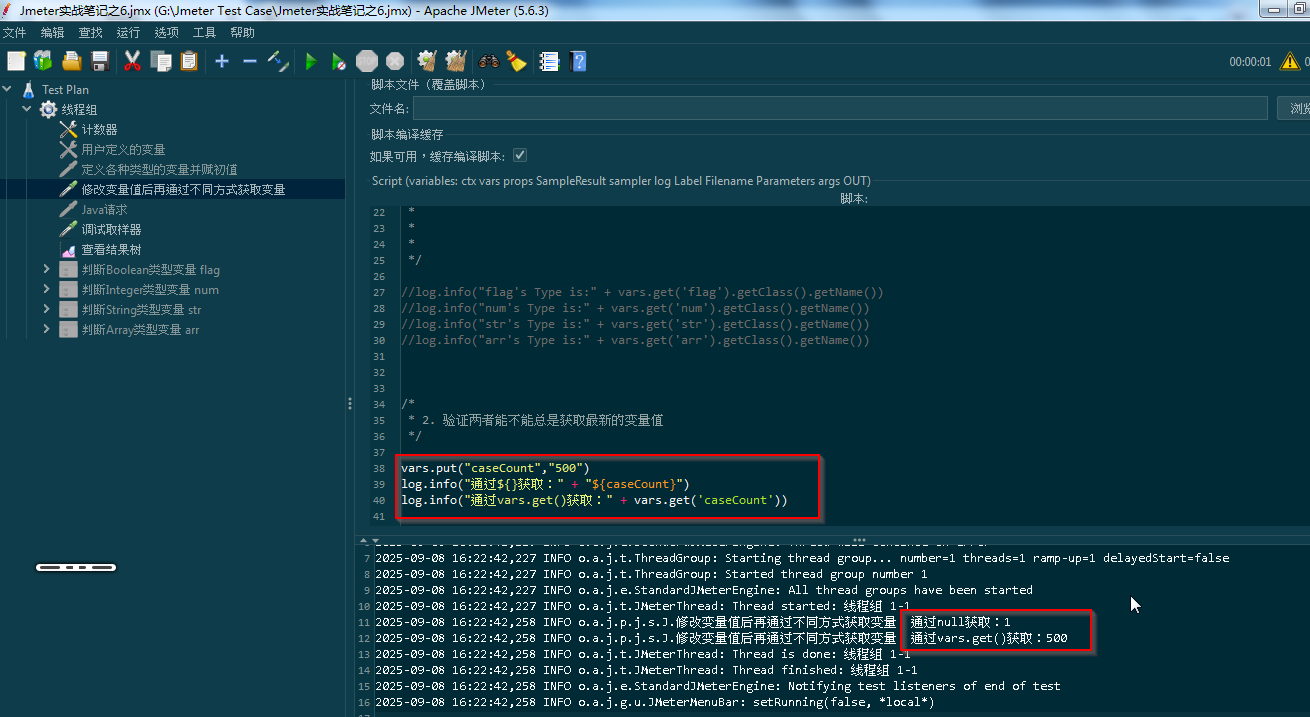Expand all nodes with plus icon
The height and width of the screenshot is (717, 1310).
(222, 61)
